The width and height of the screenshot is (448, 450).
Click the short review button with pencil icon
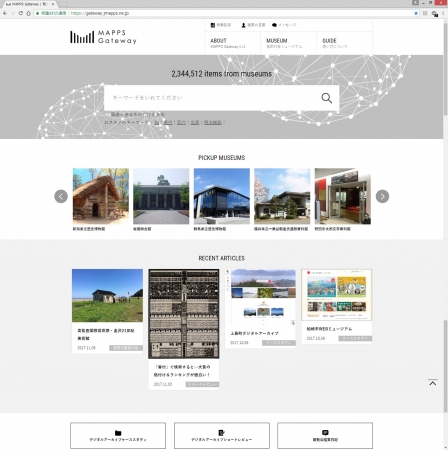coord(222,436)
